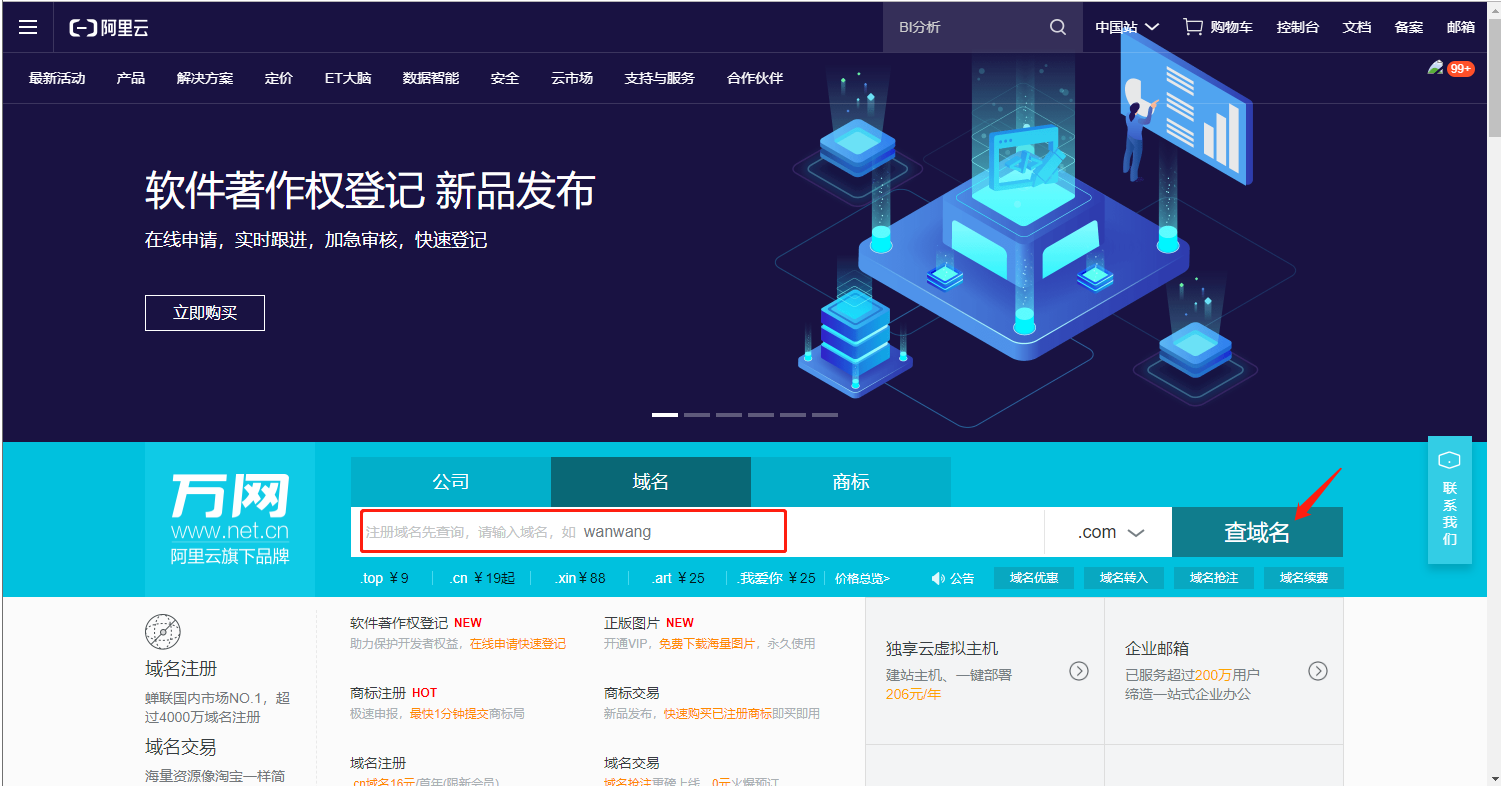The width and height of the screenshot is (1501, 786).
Task: Open 解决方案 menu
Action: click(x=205, y=78)
